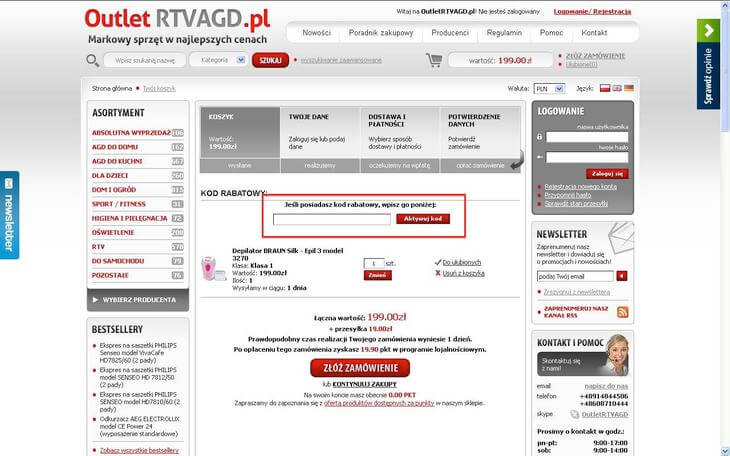Open Kontakt menu item
The image size is (730, 456).
point(594,33)
